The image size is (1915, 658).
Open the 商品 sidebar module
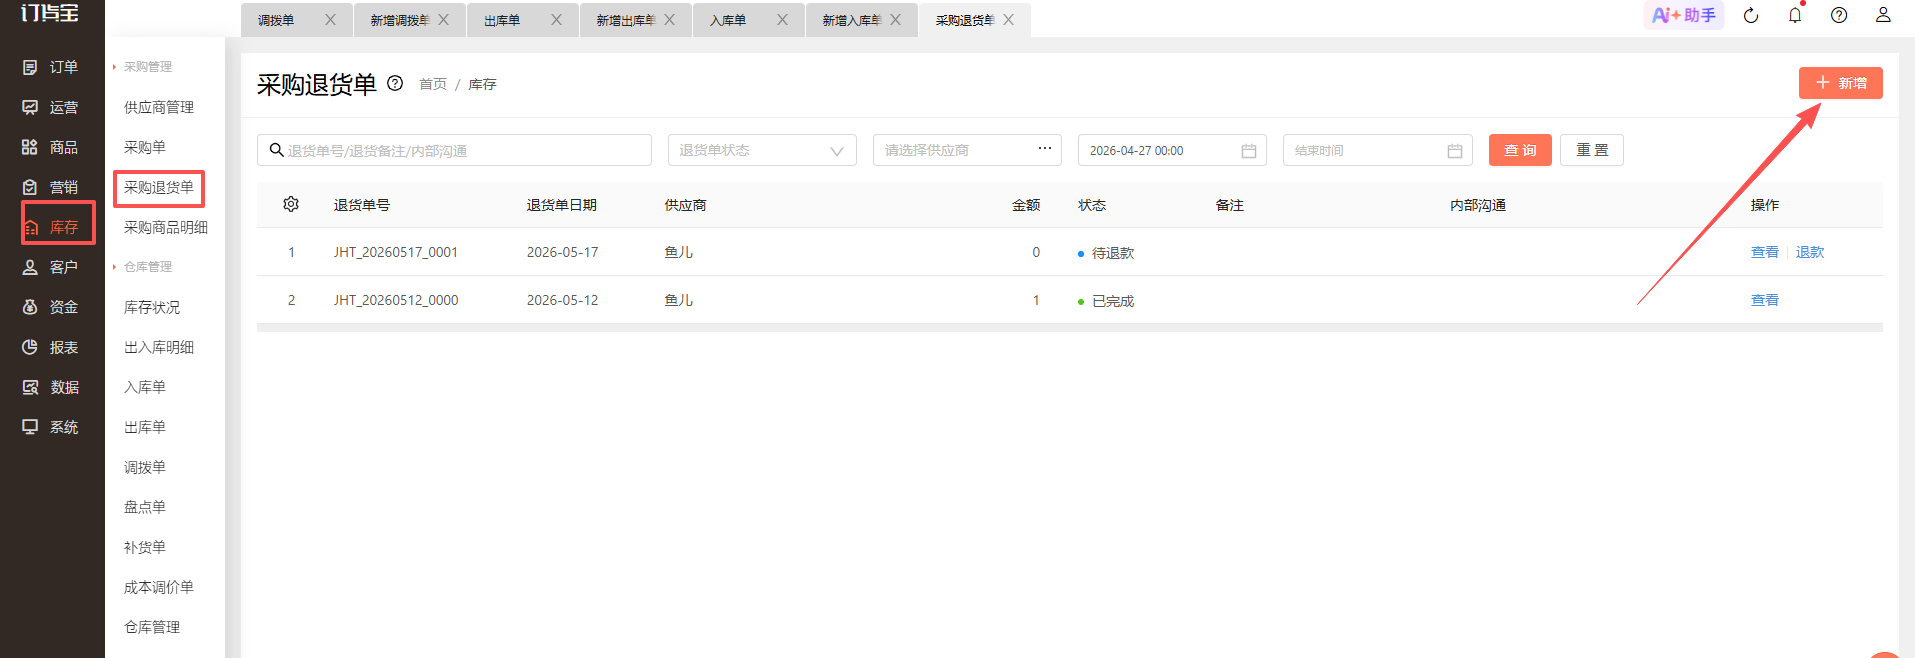tap(50, 147)
